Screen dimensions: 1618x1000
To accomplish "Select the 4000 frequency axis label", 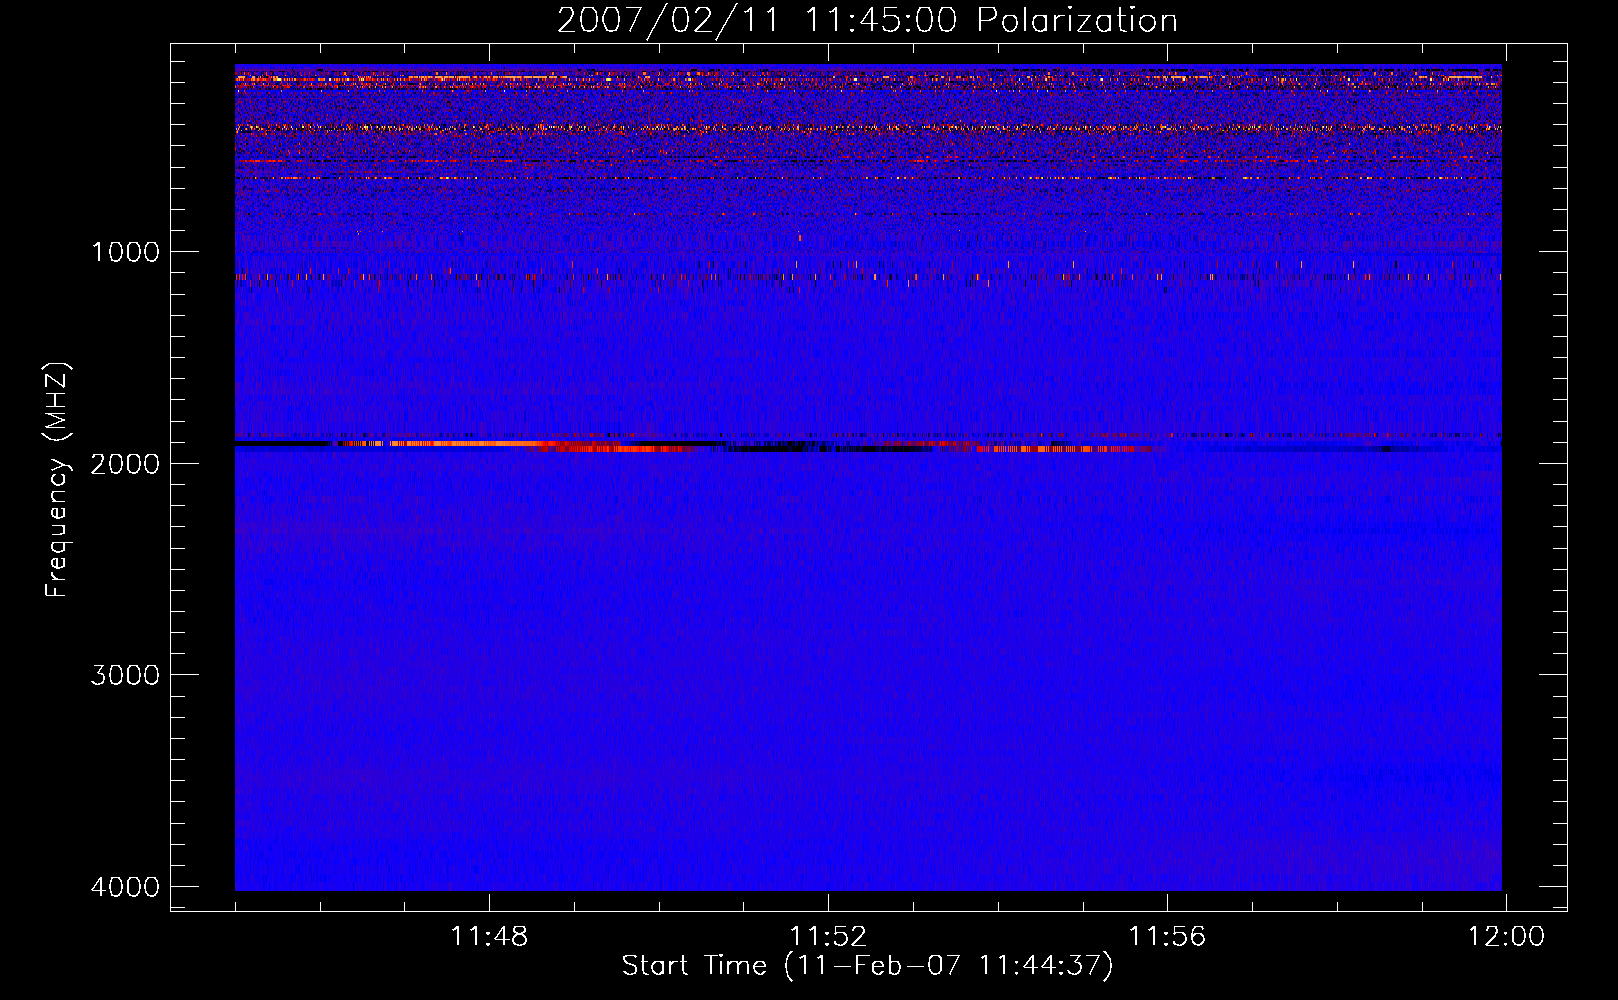I will click(x=125, y=887).
